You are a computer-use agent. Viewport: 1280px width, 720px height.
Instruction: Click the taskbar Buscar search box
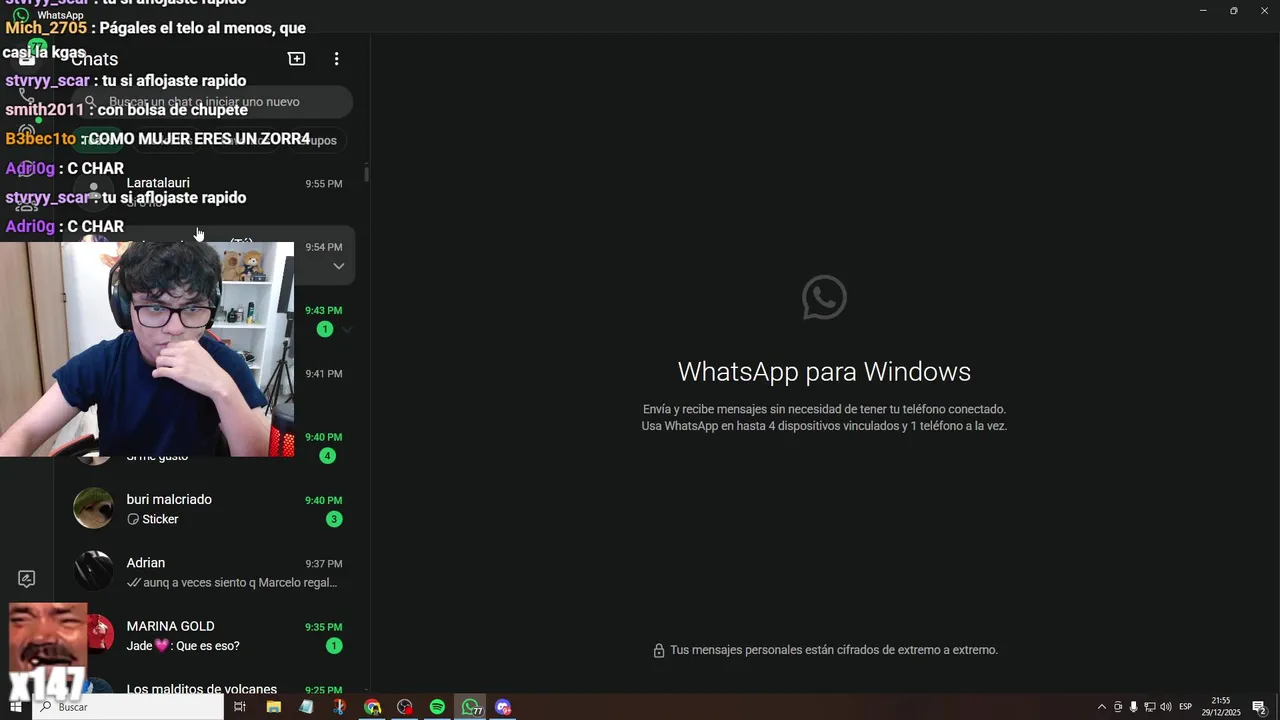click(x=128, y=707)
